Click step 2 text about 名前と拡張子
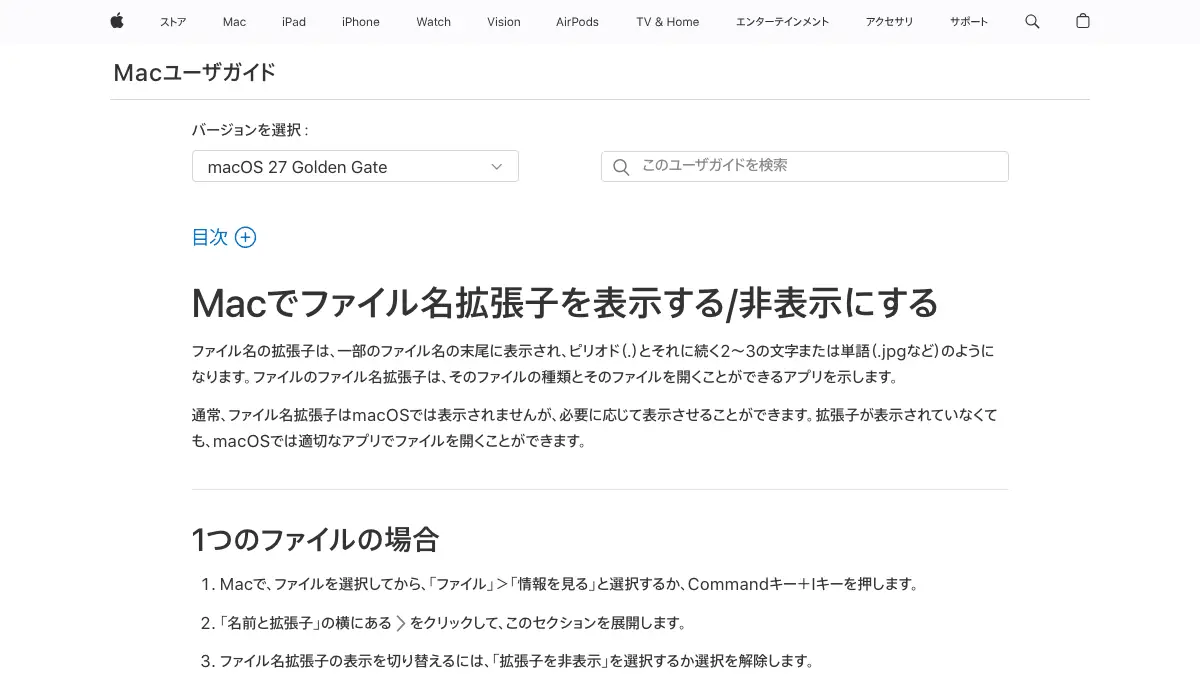Viewport: 1200px width, 675px height. pos(452,623)
